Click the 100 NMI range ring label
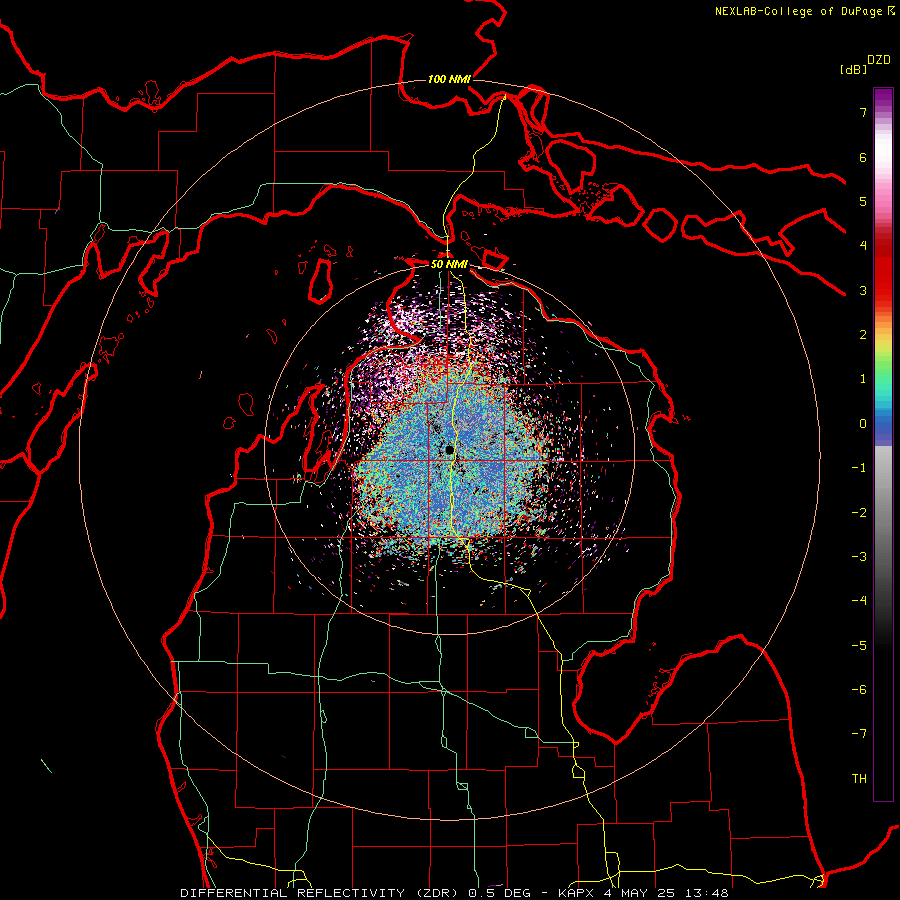The image size is (900, 900). (449, 79)
